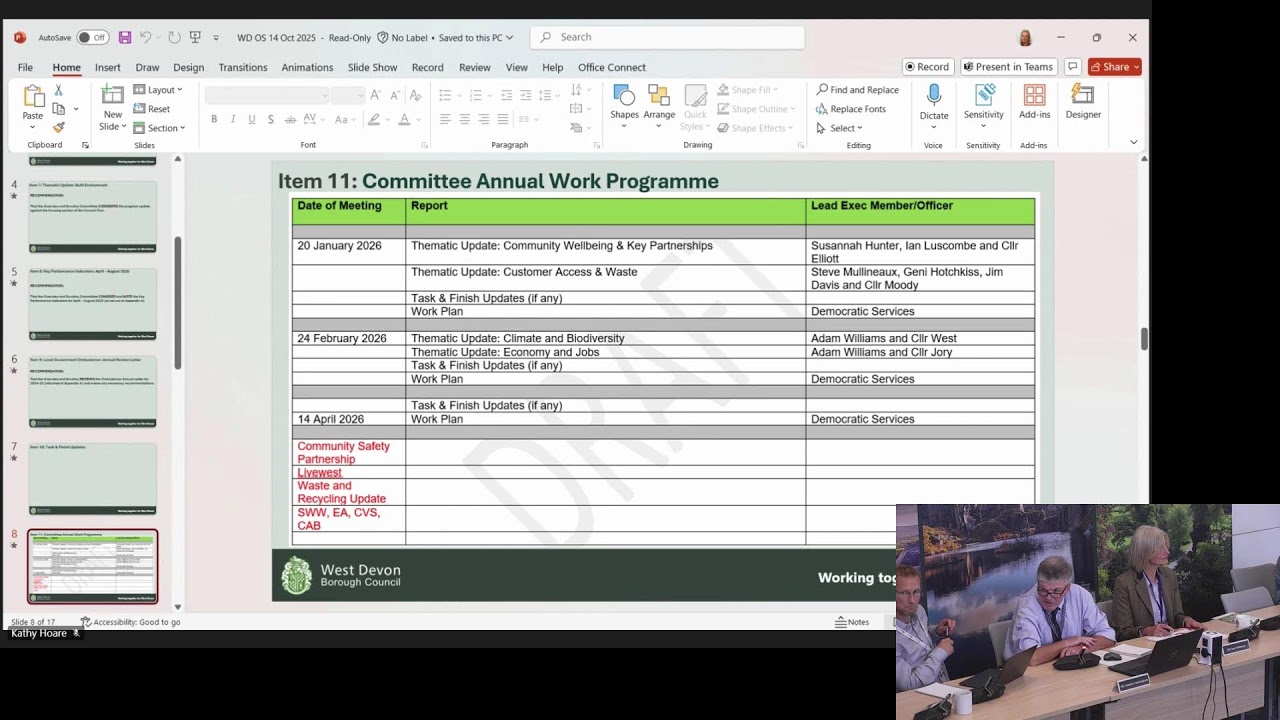
Task: Click the Undo arrow icon
Action: [x=146, y=37]
